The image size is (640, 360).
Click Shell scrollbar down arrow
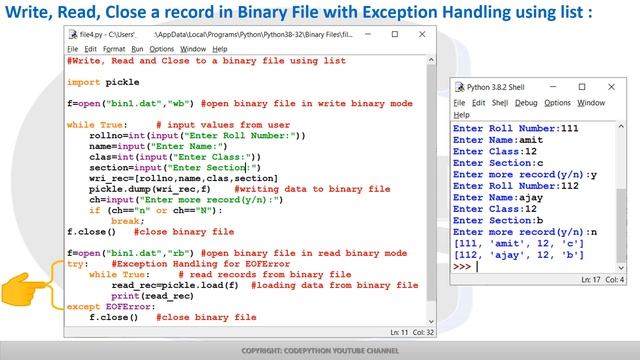tap(621, 268)
